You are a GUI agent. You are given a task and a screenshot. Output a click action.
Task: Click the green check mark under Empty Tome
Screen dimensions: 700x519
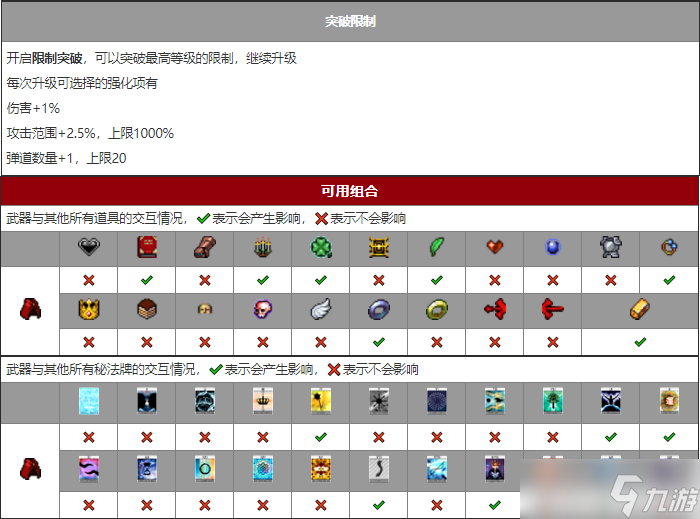147,280
